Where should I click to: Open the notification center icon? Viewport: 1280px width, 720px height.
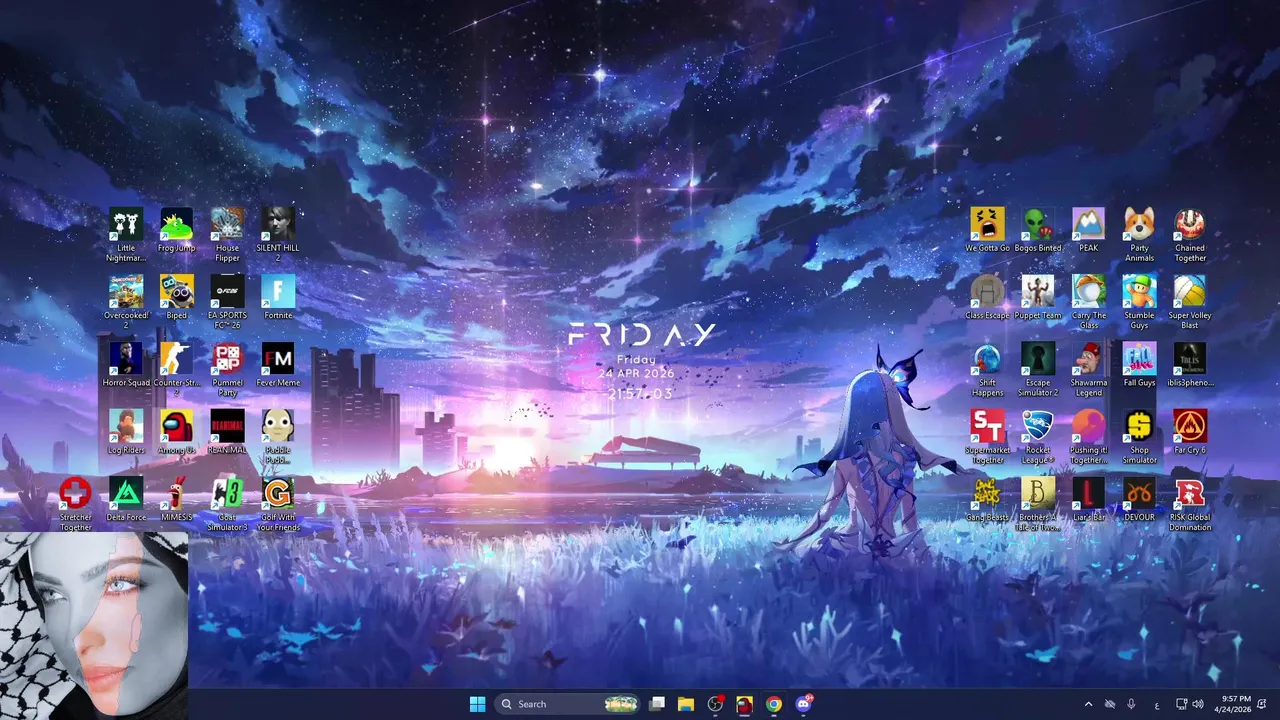coord(1262,704)
